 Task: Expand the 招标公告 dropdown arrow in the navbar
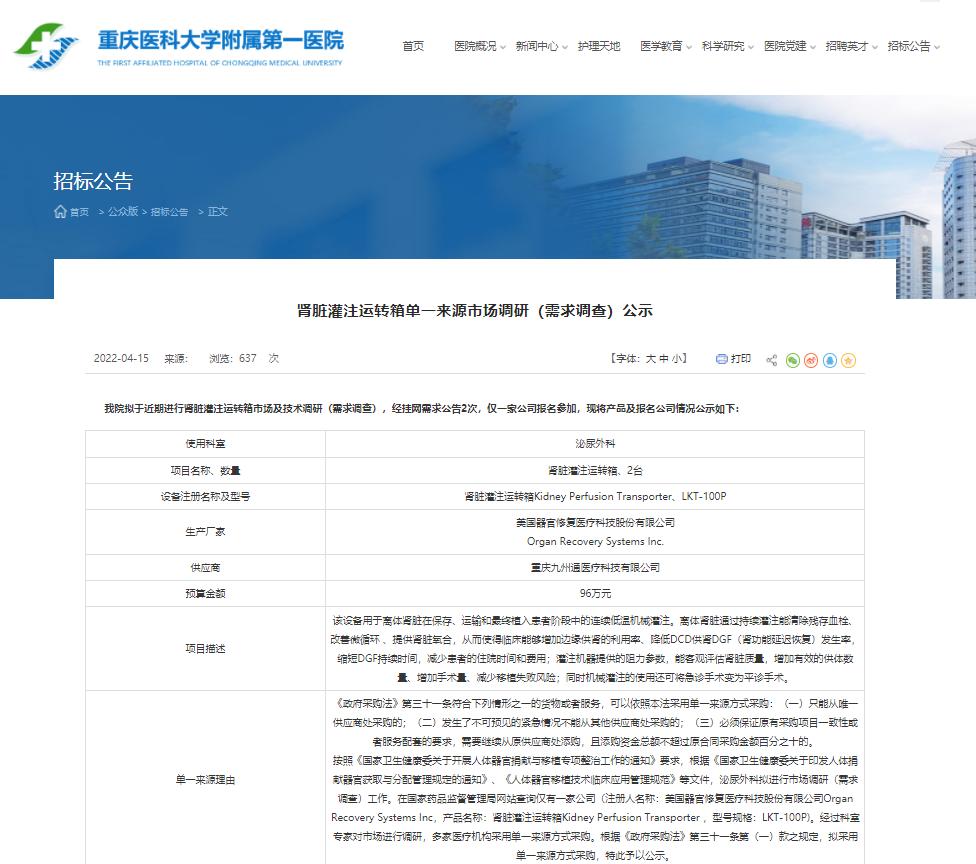click(x=937, y=47)
